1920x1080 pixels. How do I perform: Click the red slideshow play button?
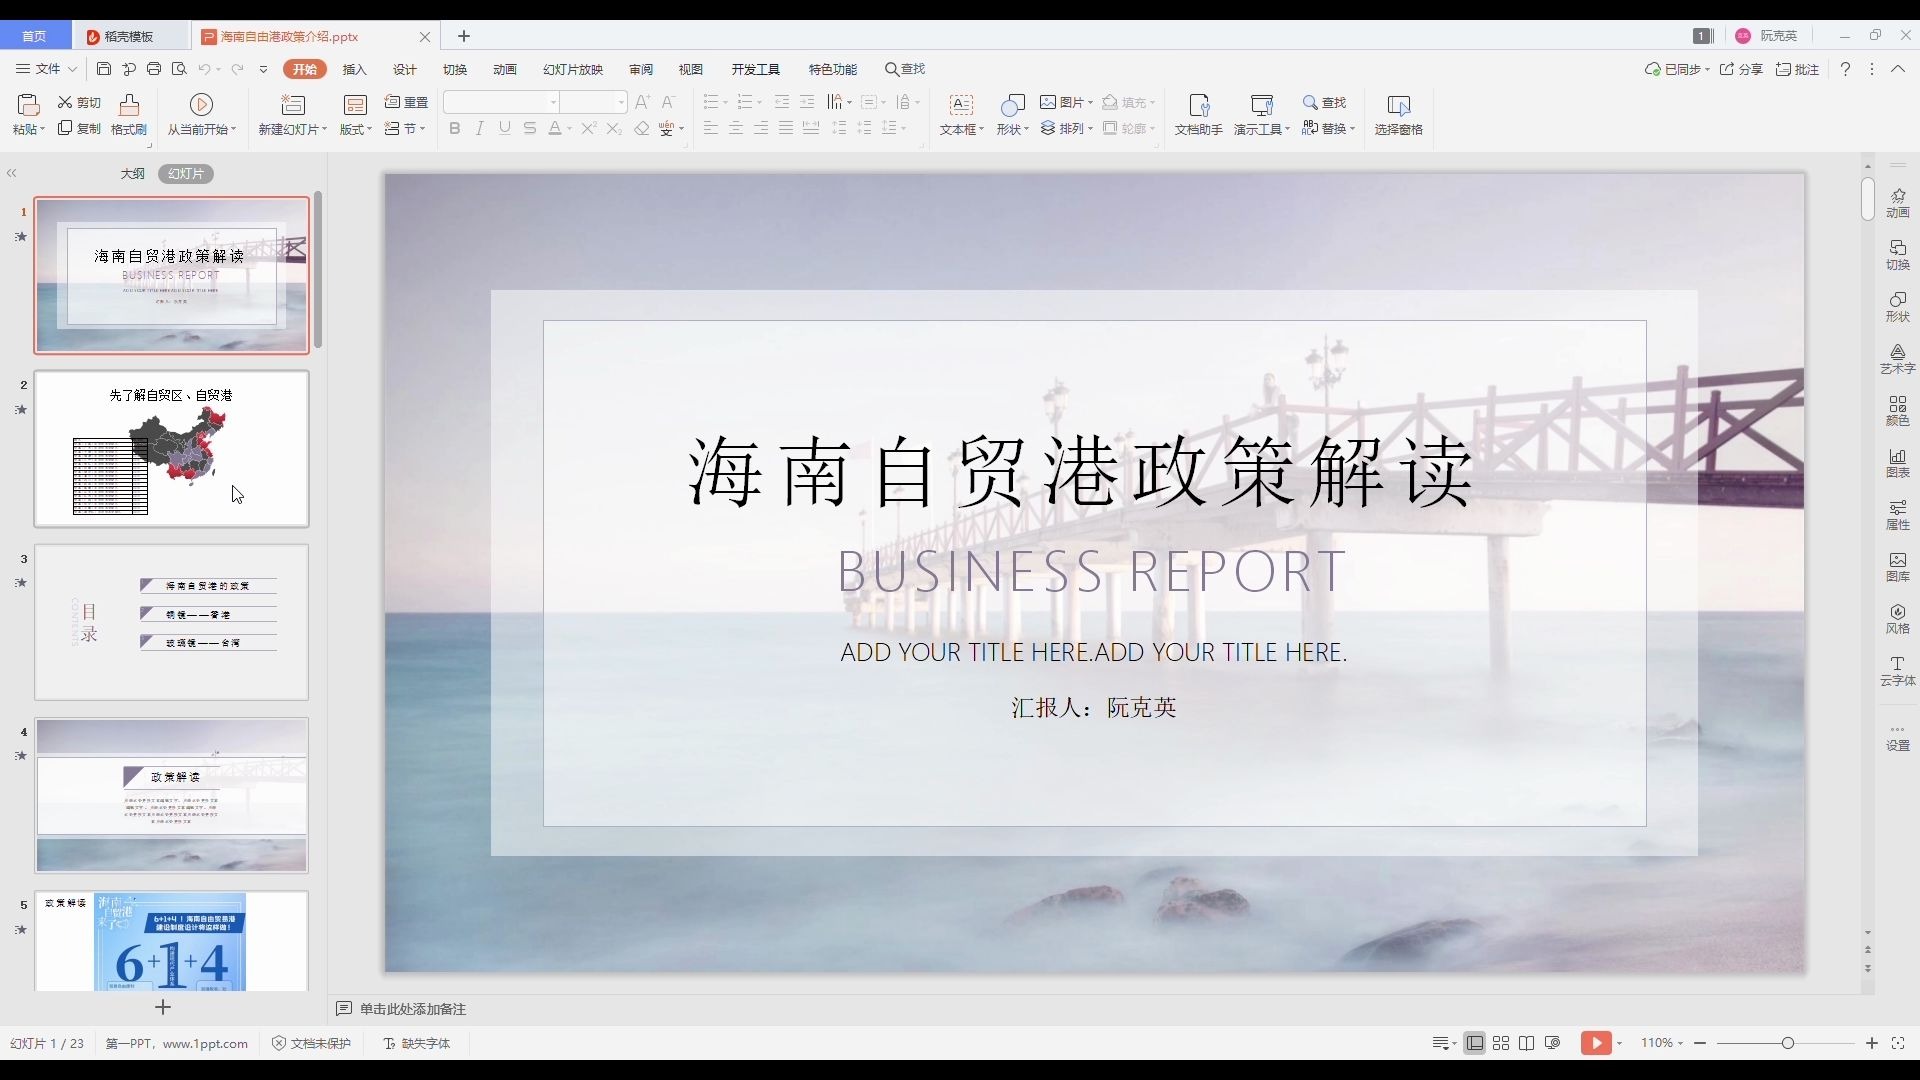pos(1596,1043)
